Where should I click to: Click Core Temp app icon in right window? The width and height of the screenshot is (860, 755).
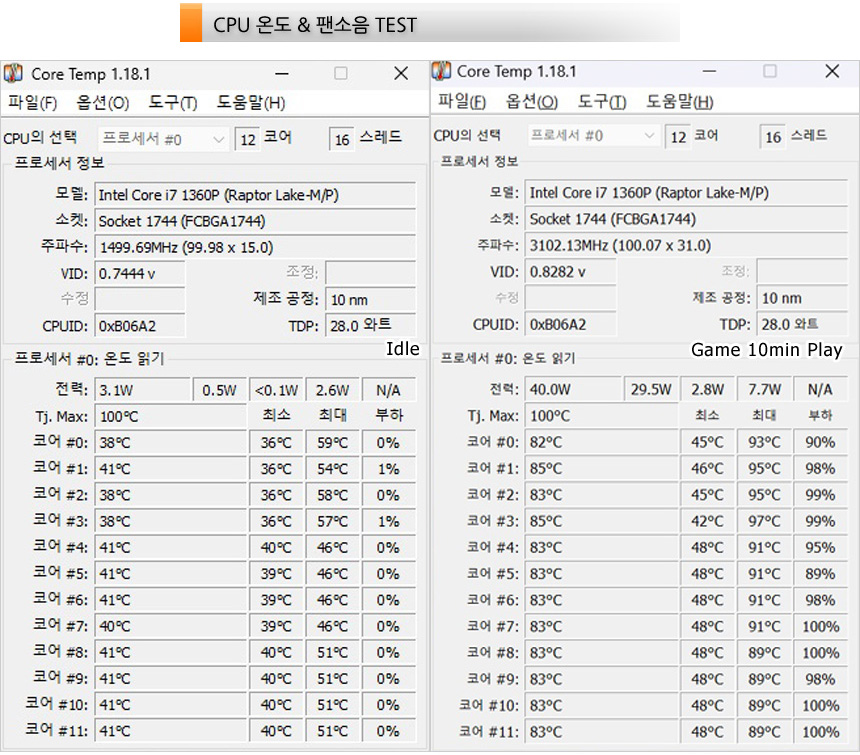tap(441, 71)
